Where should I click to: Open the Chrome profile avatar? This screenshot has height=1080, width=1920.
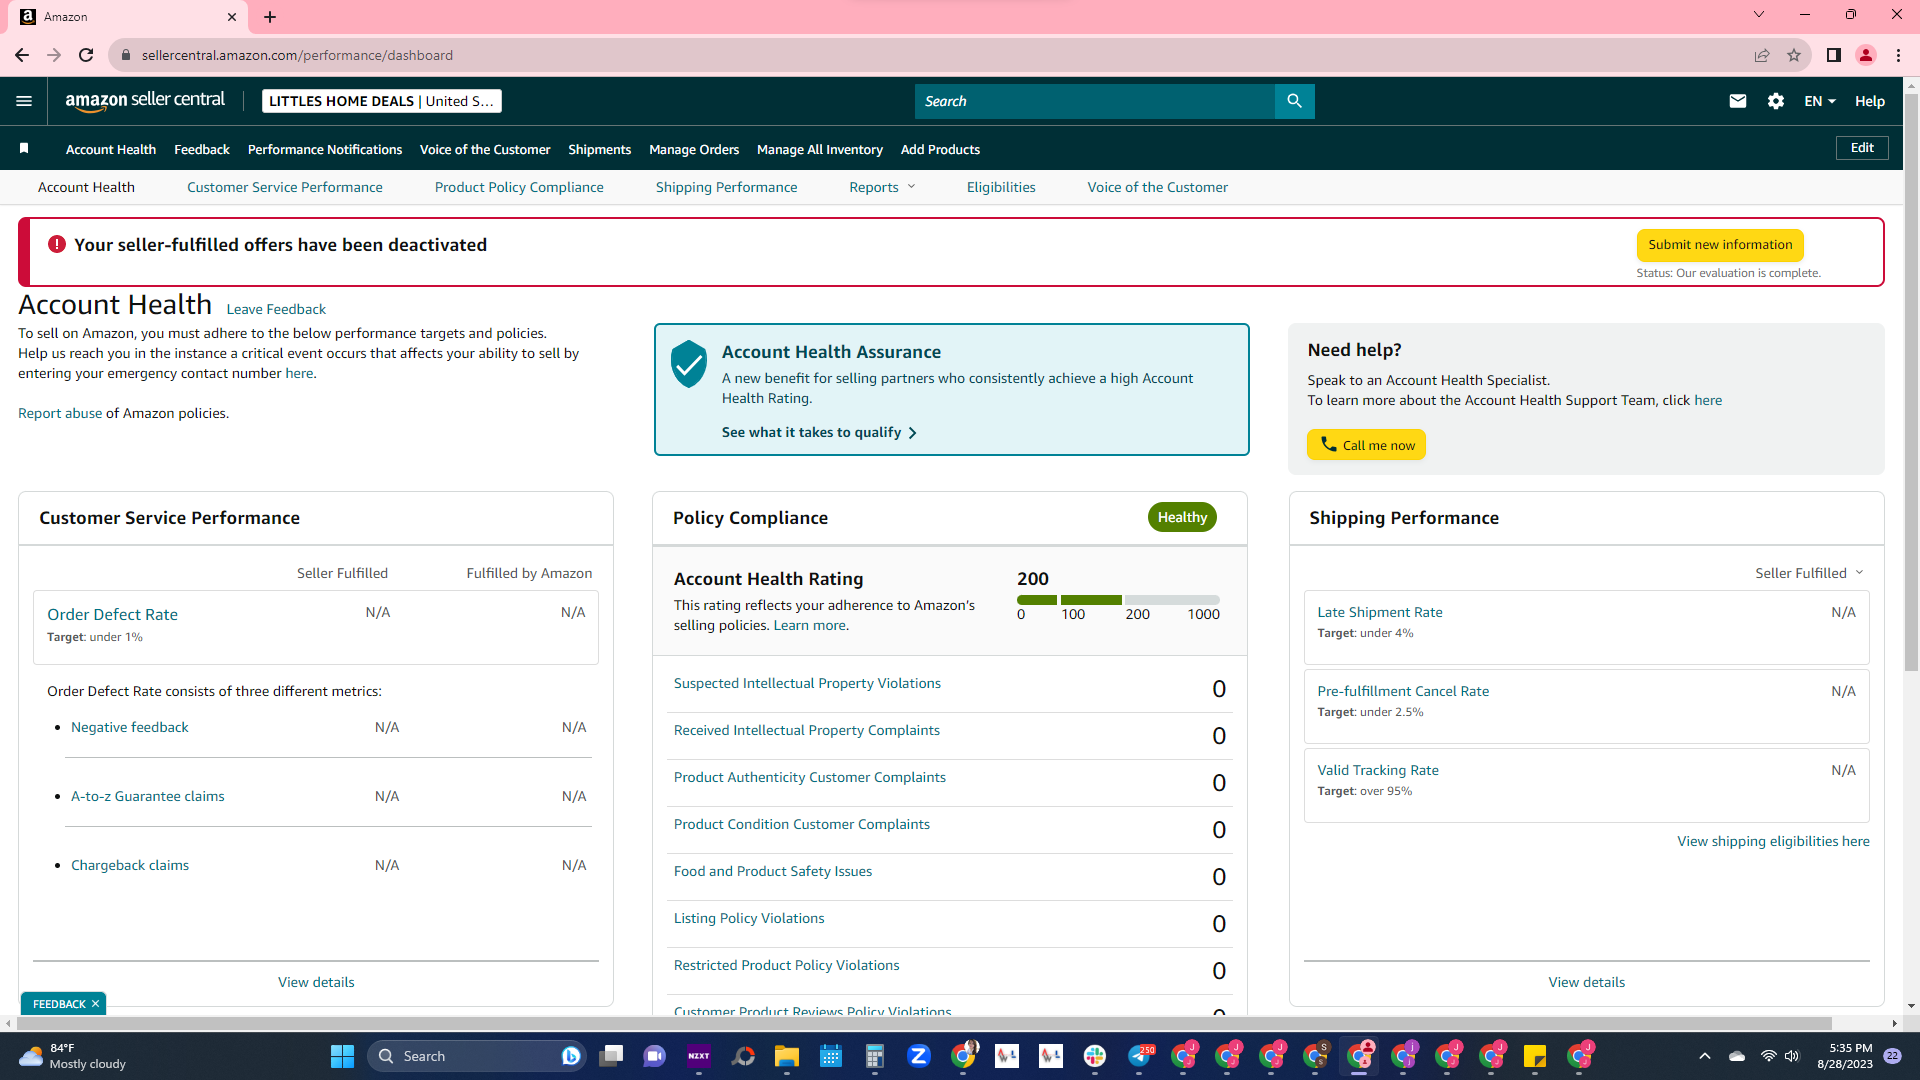[x=1866, y=55]
